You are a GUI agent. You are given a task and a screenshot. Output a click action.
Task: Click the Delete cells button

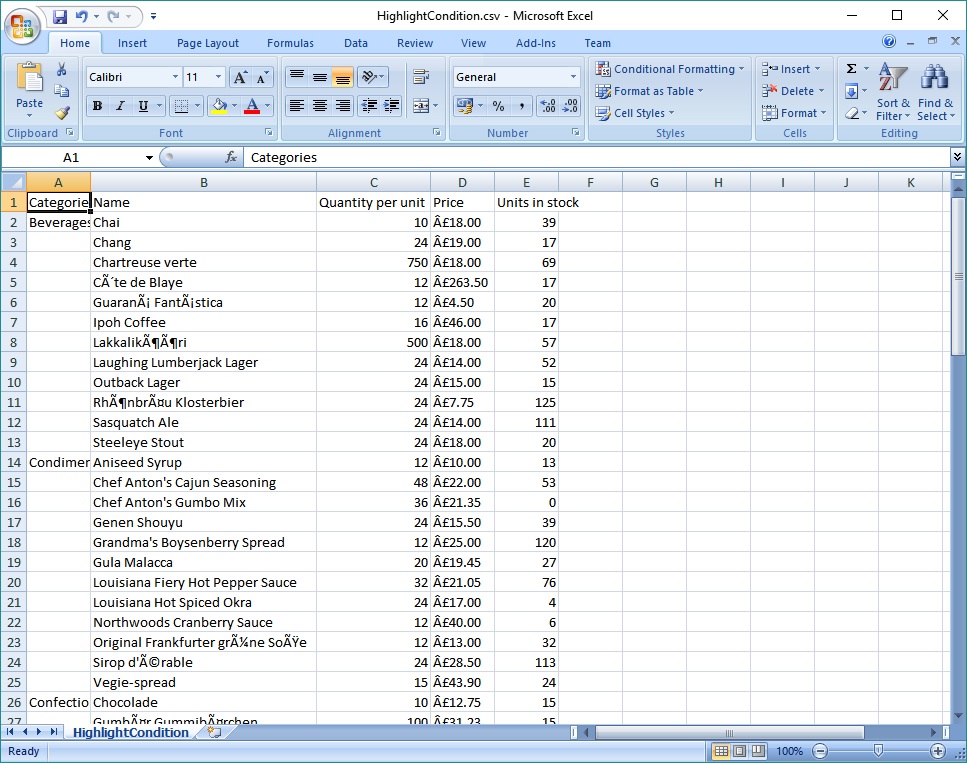point(793,91)
